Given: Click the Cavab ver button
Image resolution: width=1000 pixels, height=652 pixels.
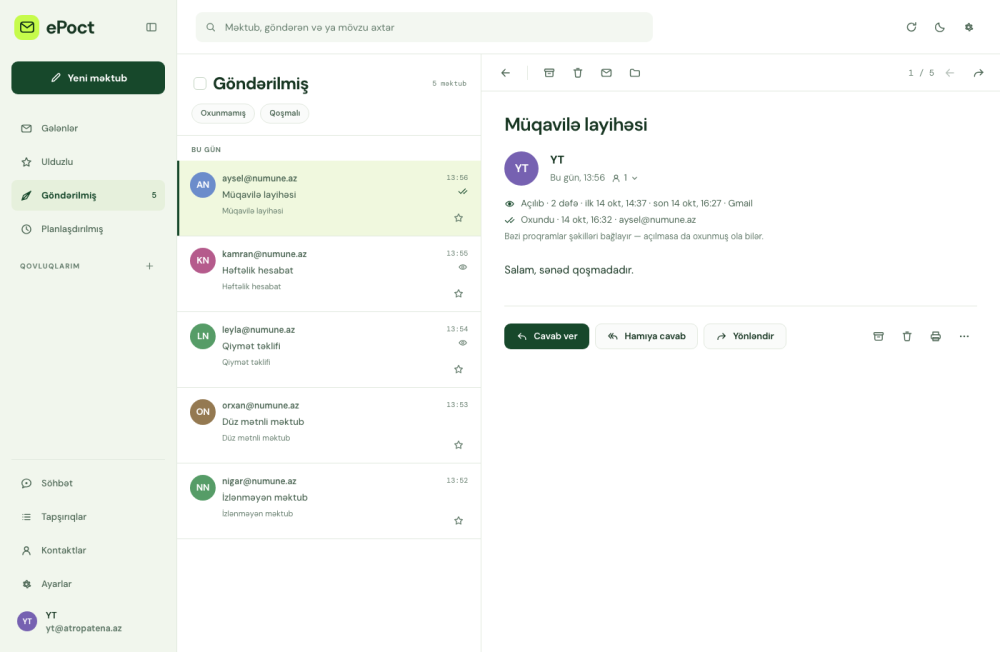Looking at the screenshot, I should (547, 336).
